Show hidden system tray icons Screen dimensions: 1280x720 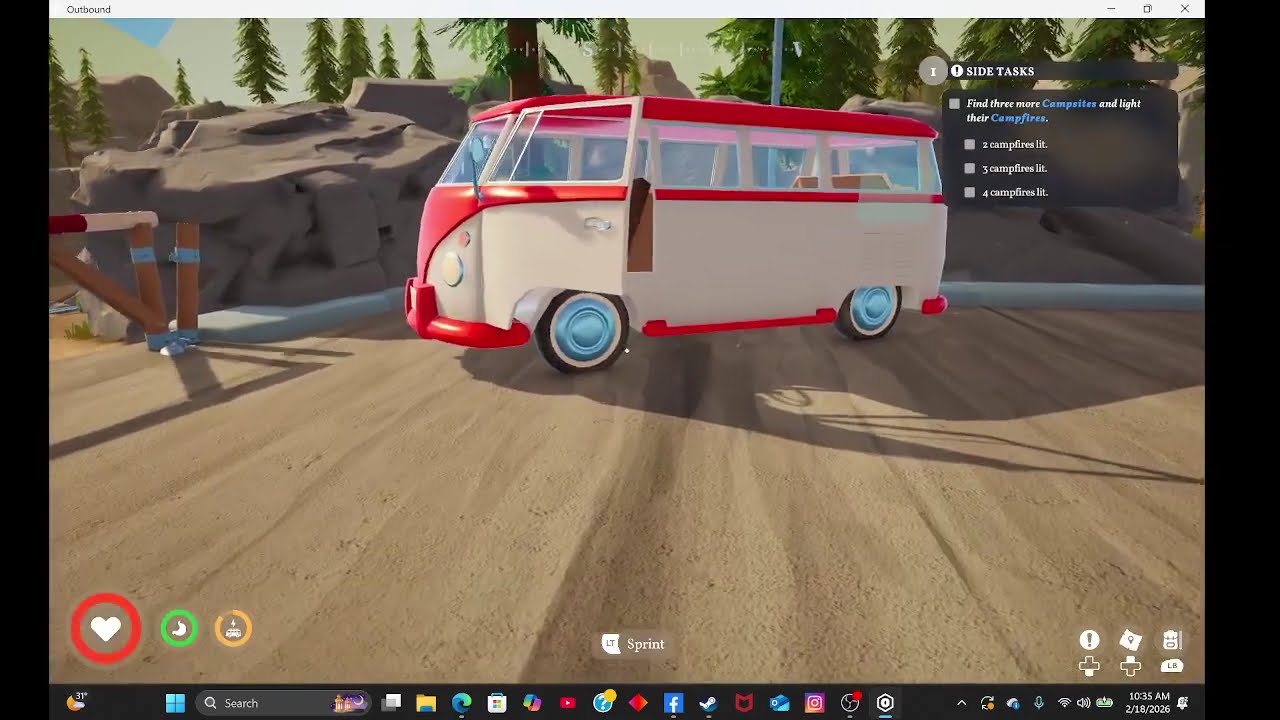(962, 703)
